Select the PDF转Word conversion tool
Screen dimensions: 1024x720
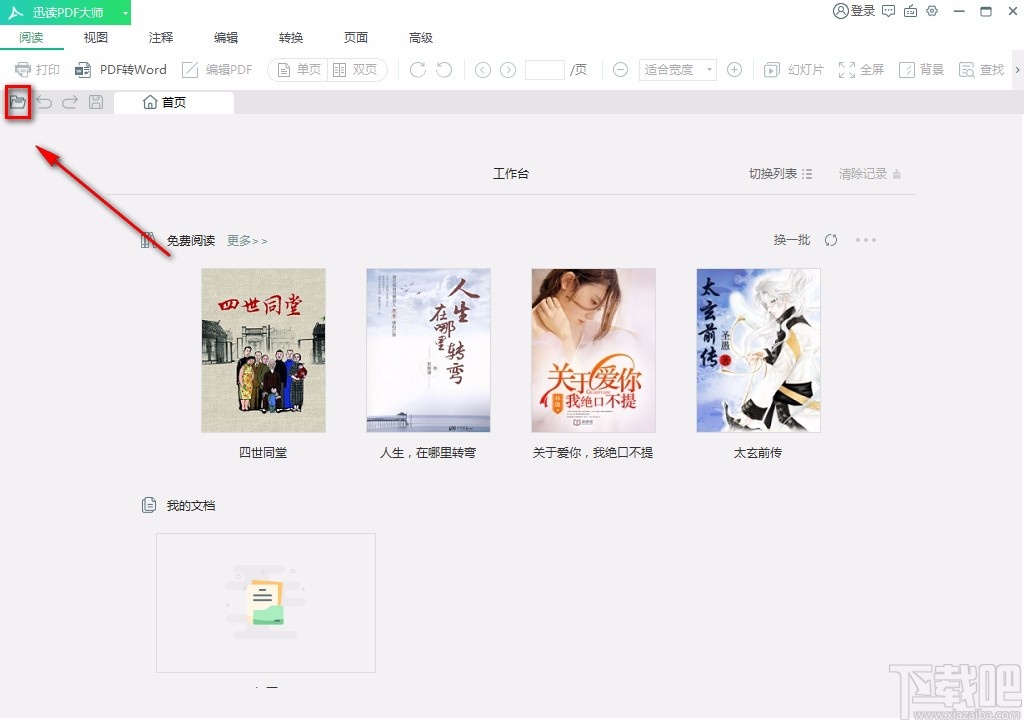pyautogui.click(x=120, y=69)
